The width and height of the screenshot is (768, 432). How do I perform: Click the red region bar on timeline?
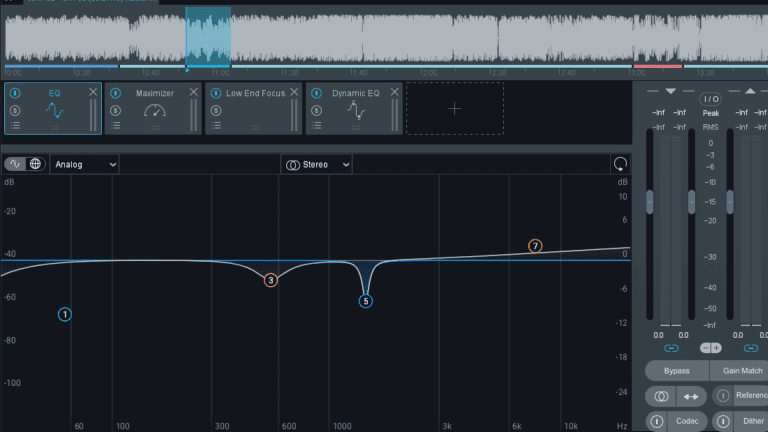657,66
